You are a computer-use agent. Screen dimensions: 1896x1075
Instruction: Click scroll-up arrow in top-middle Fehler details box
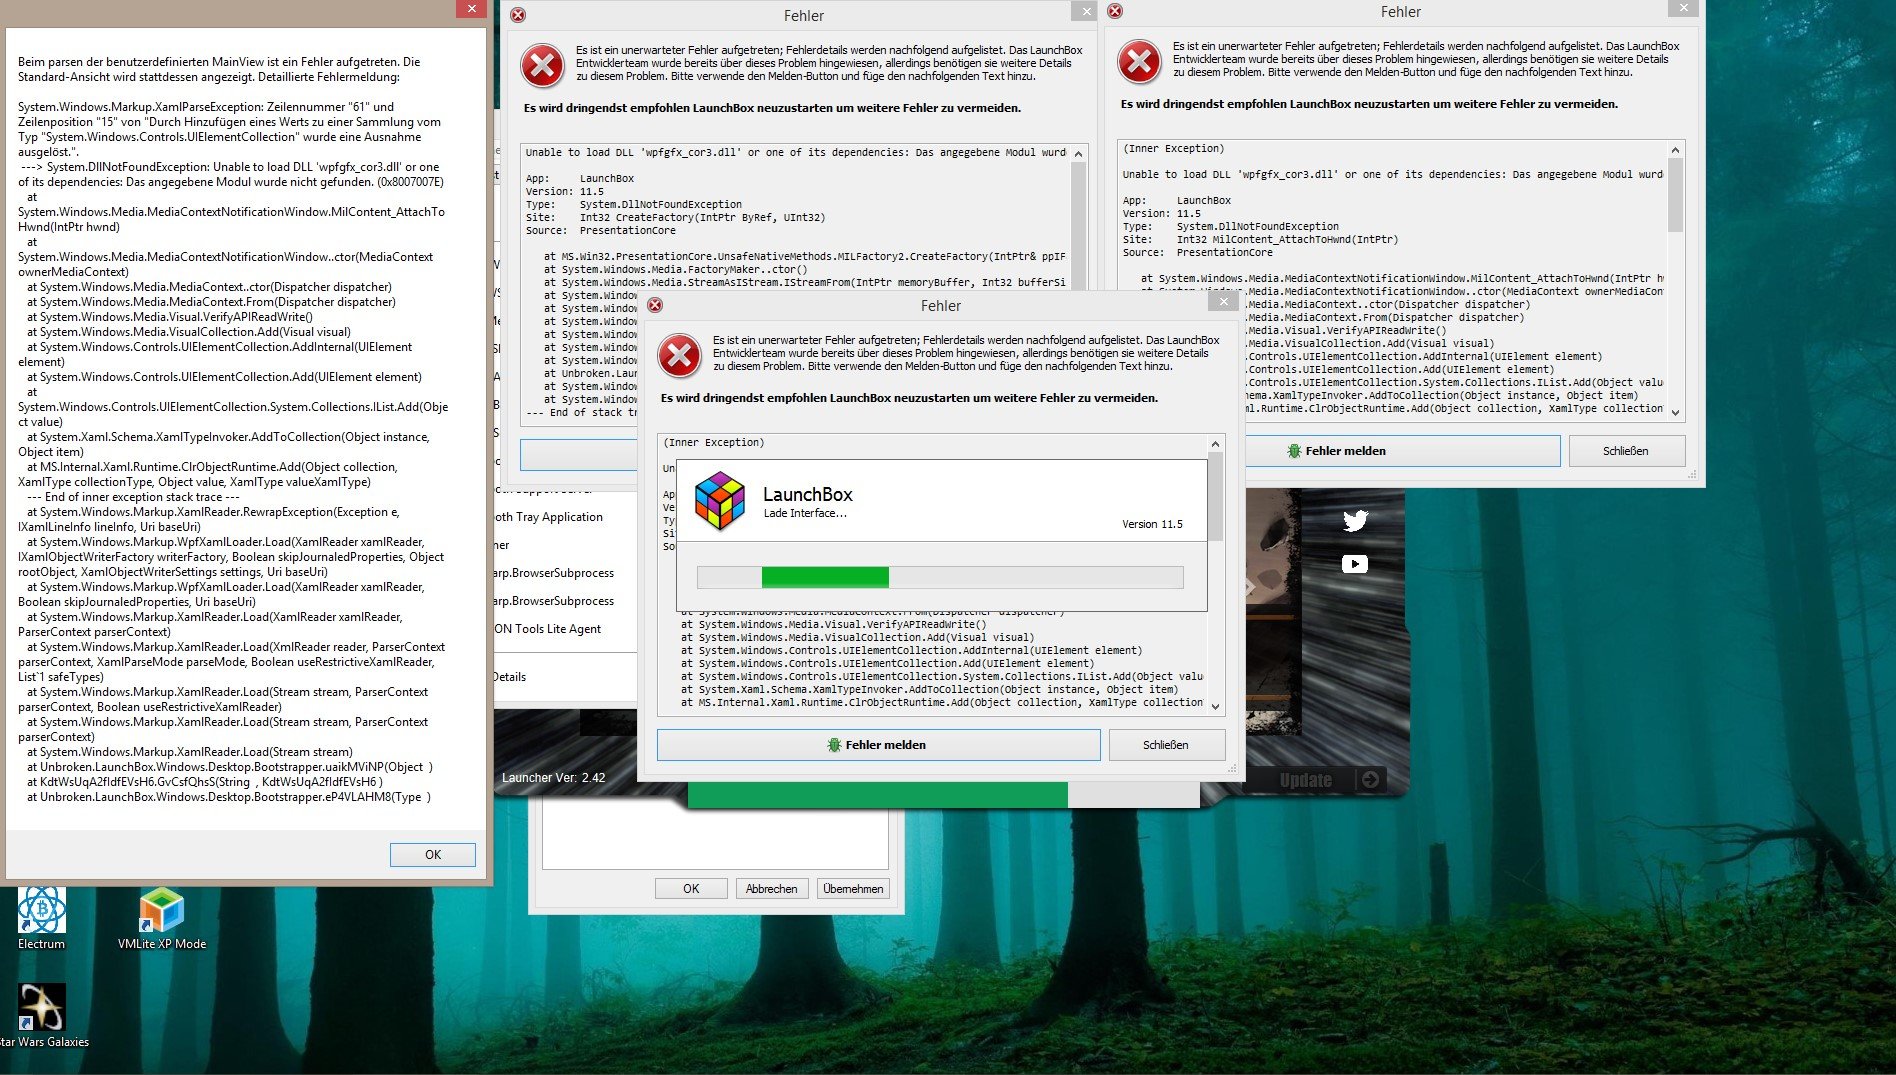pyautogui.click(x=1078, y=154)
